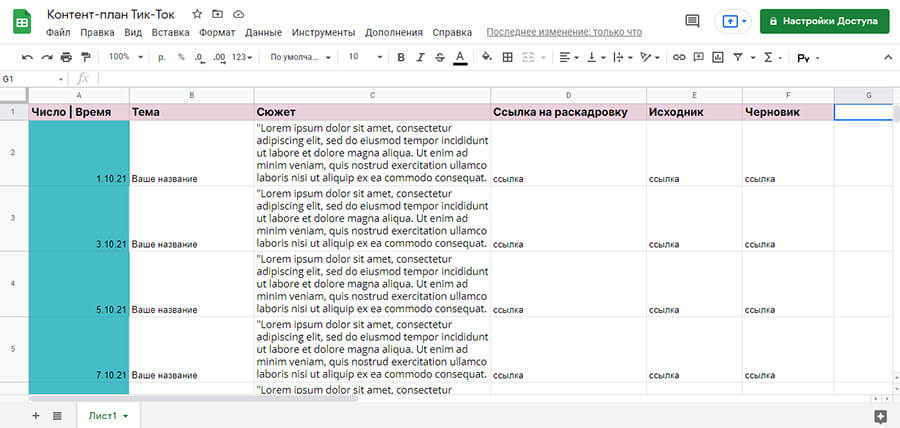Viewport: 900px width, 428px height.
Task: Expand the 100% zoom dropdown
Action: click(x=126, y=57)
